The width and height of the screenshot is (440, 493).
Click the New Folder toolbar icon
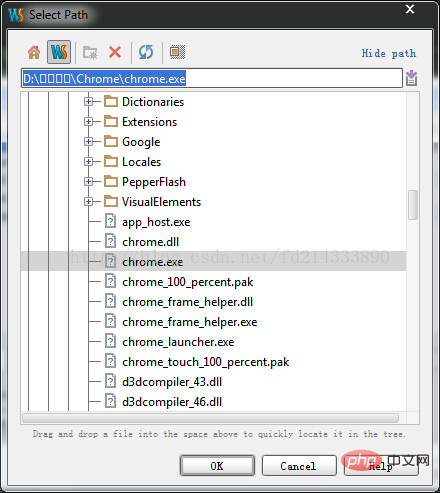point(90,52)
